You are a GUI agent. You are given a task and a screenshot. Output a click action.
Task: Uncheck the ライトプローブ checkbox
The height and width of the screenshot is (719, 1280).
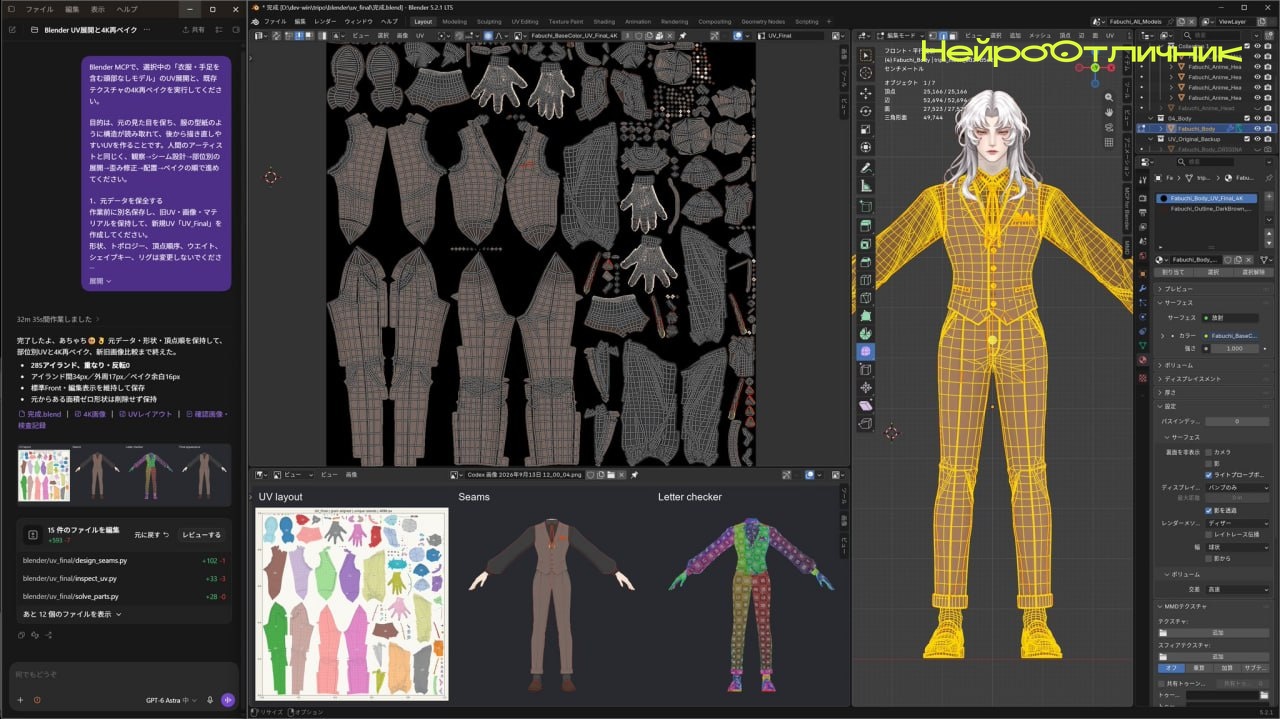1208,475
